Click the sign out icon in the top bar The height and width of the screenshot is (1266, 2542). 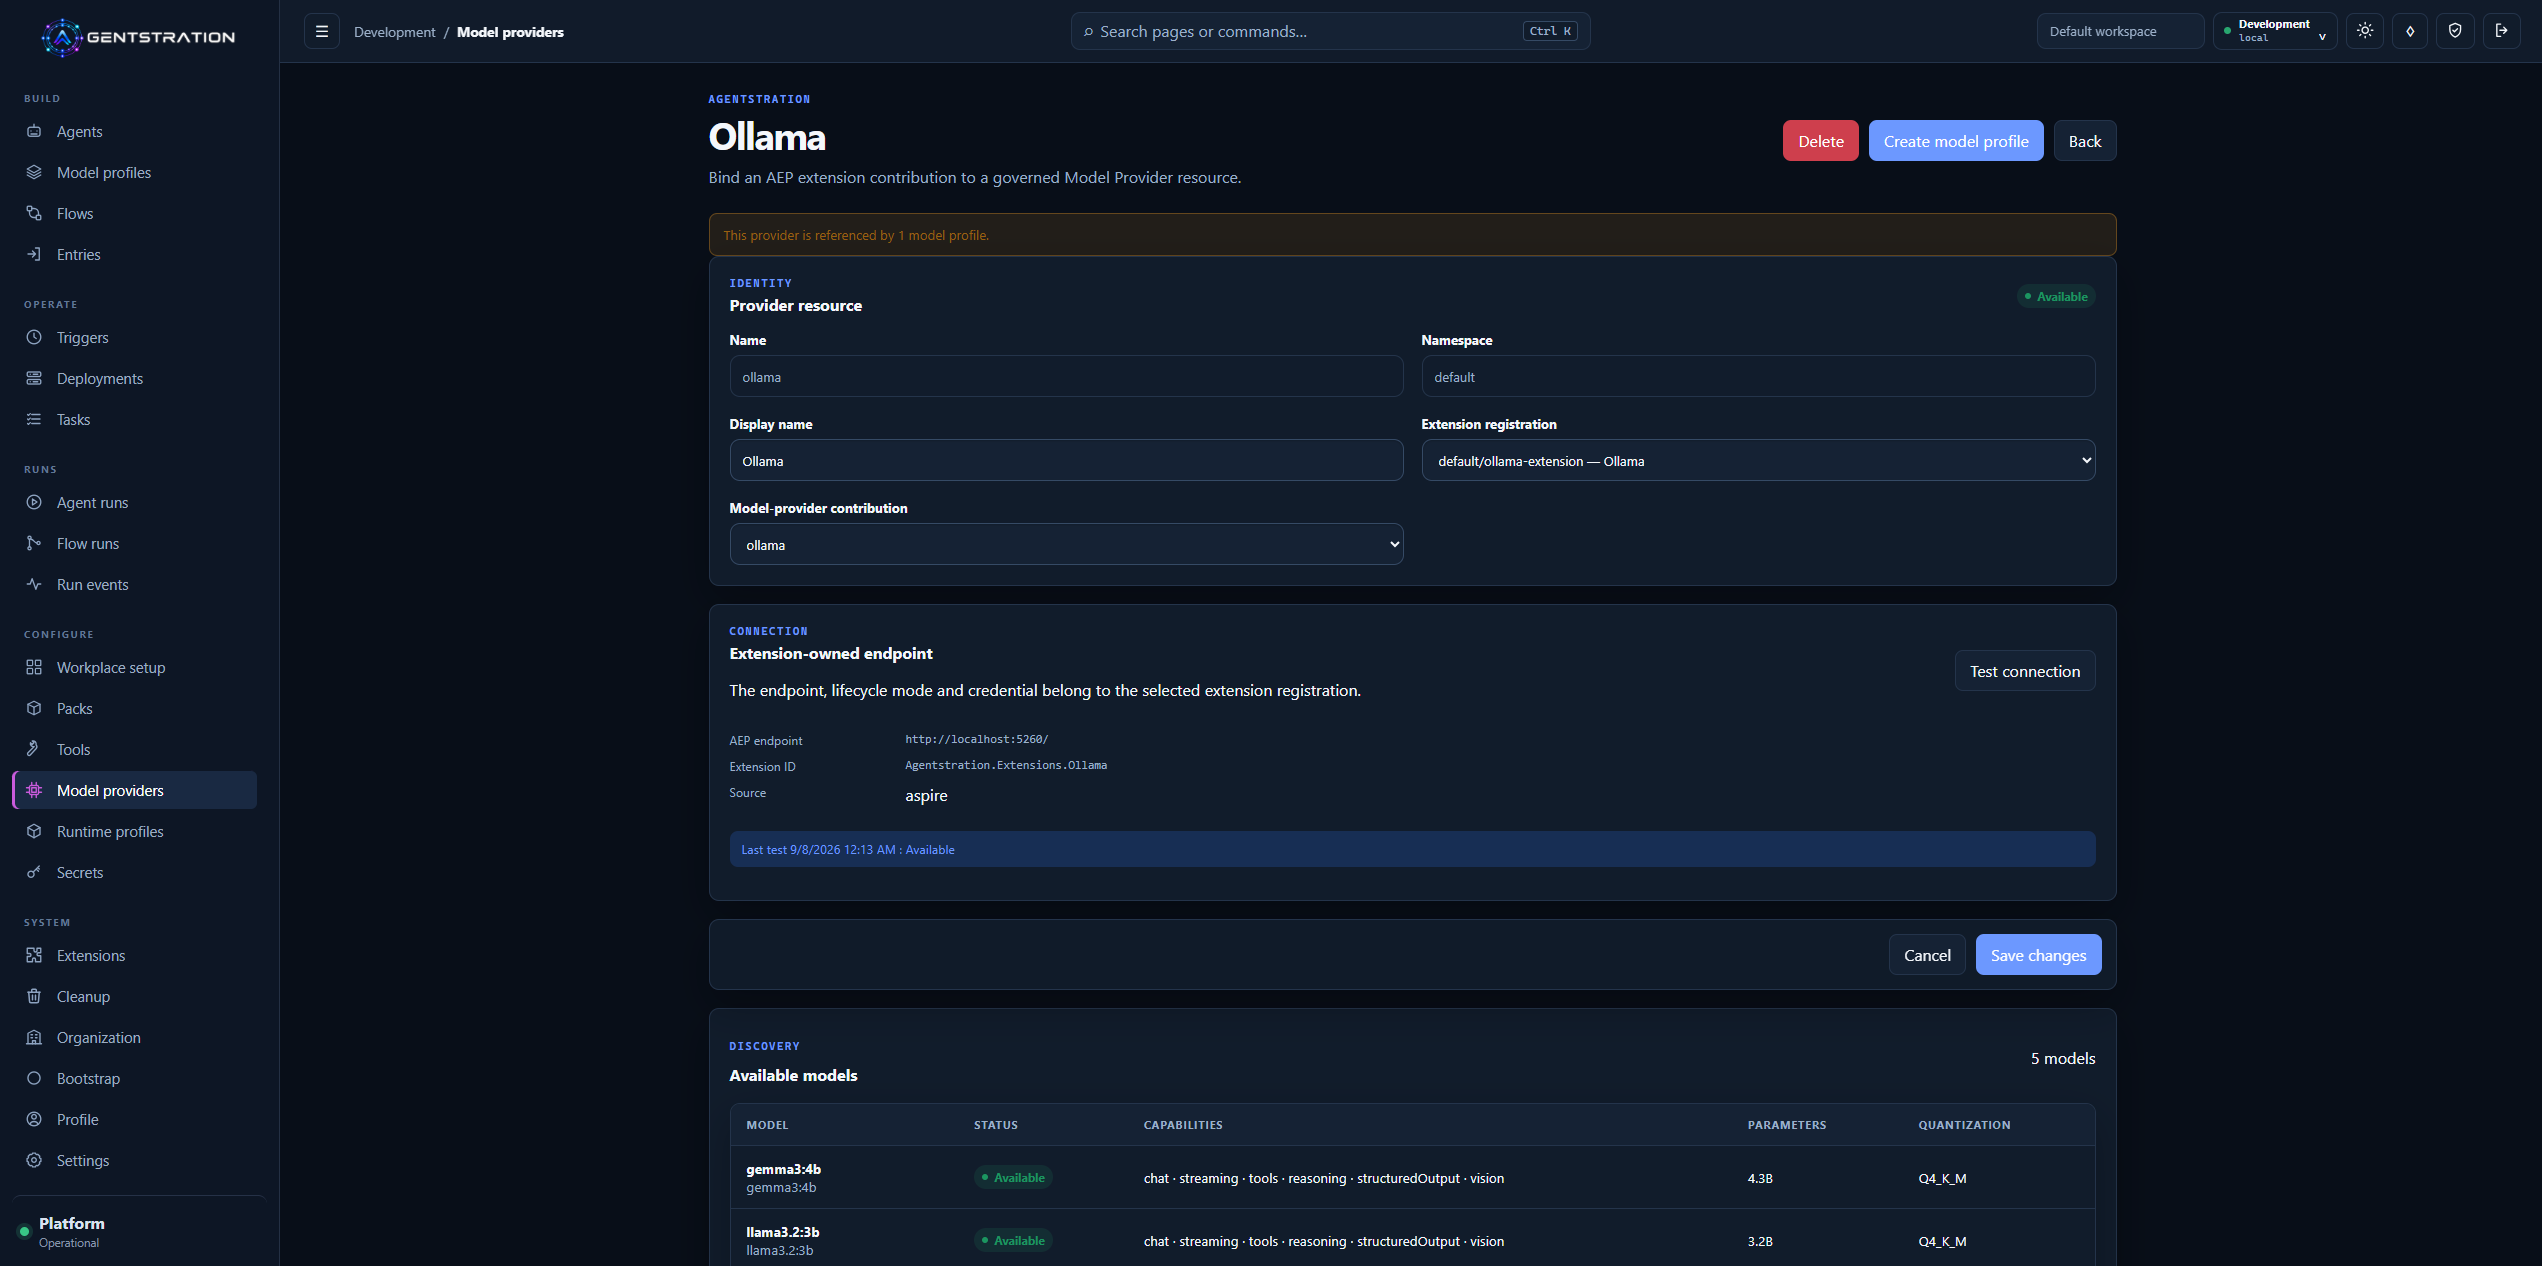[x=2501, y=31]
